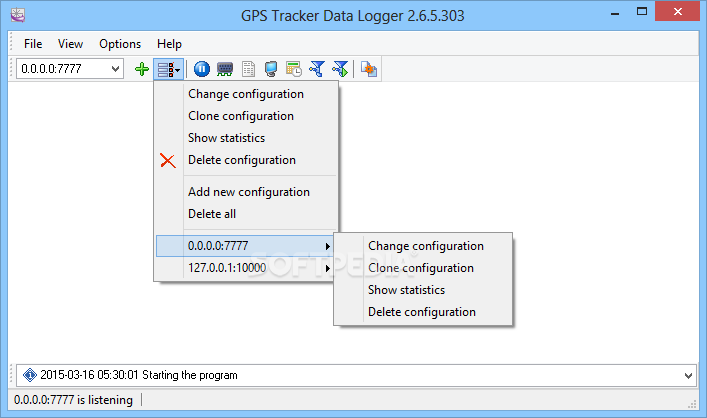Click the documents with orange gear icon

point(369,69)
